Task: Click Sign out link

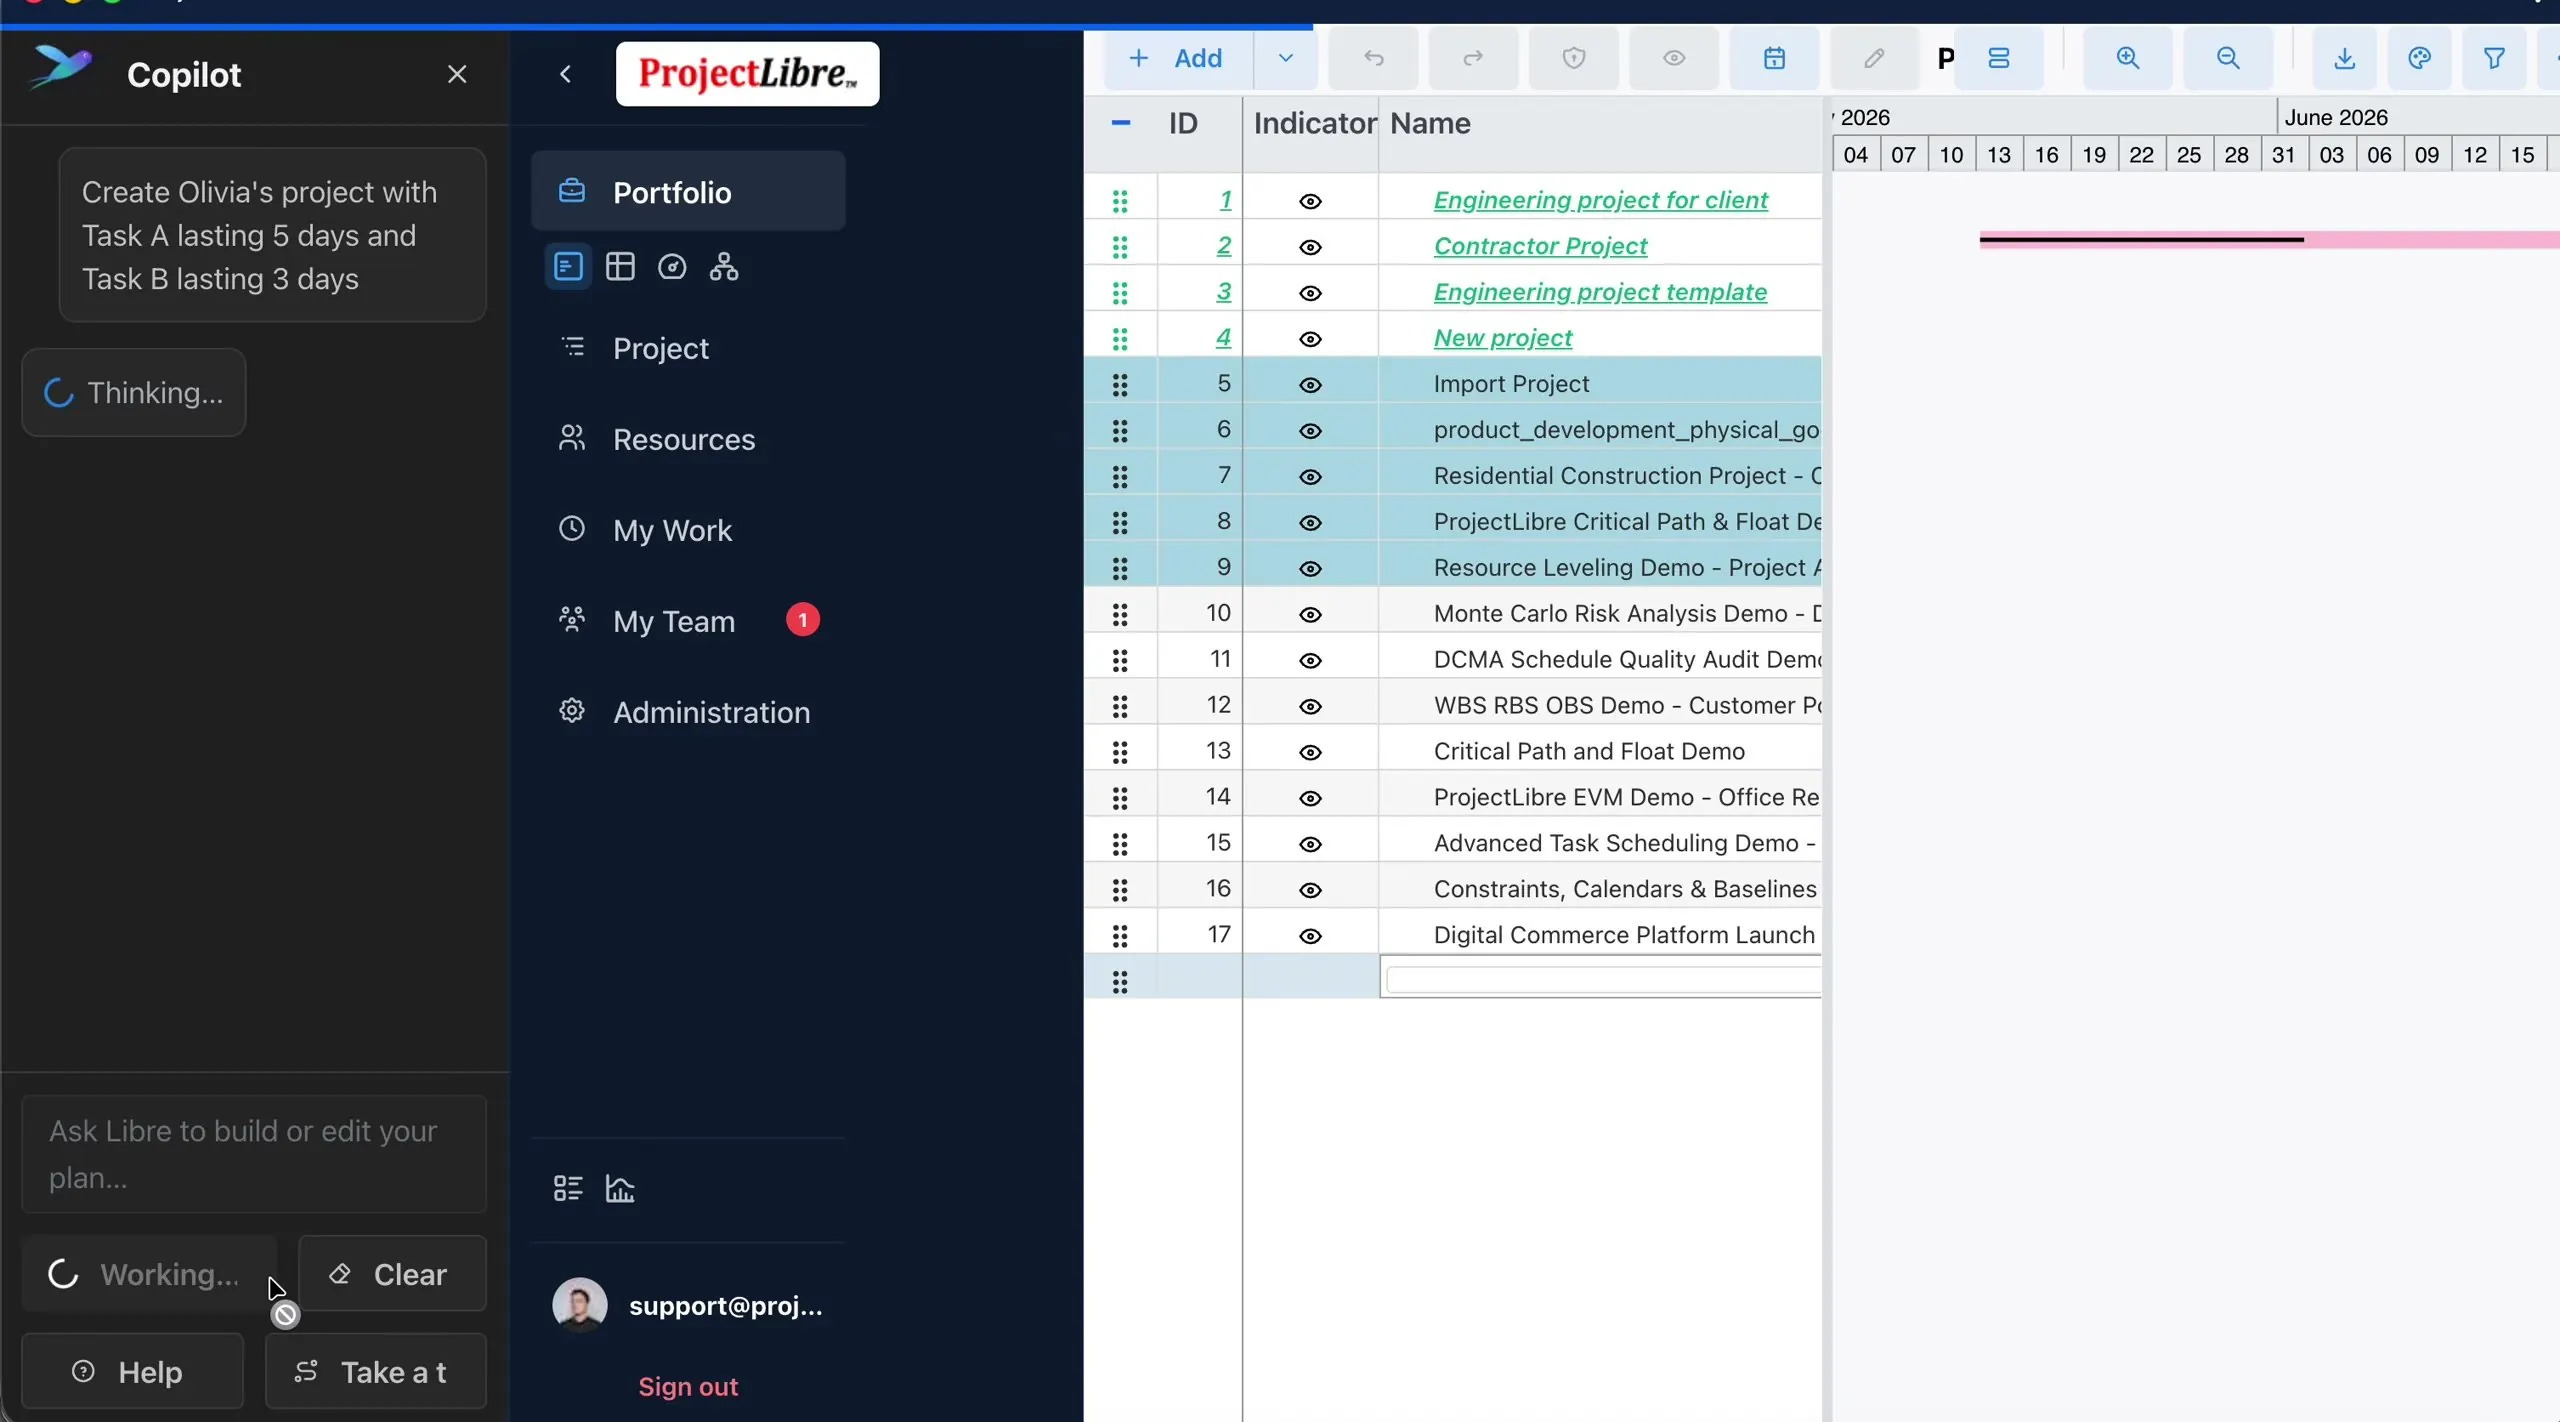Action: pos(688,1387)
